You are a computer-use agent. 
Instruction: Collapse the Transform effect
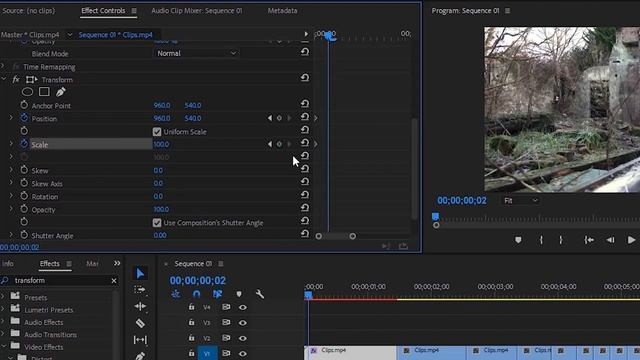(4, 79)
